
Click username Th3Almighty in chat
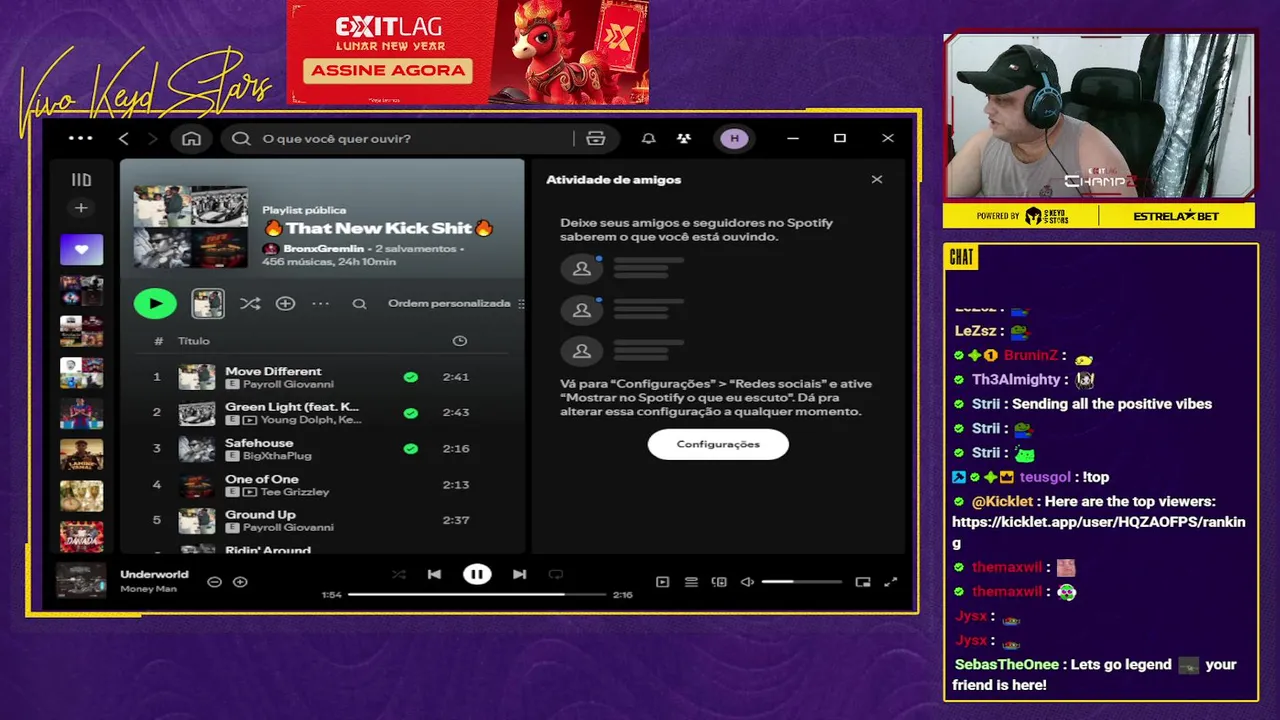click(1016, 380)
